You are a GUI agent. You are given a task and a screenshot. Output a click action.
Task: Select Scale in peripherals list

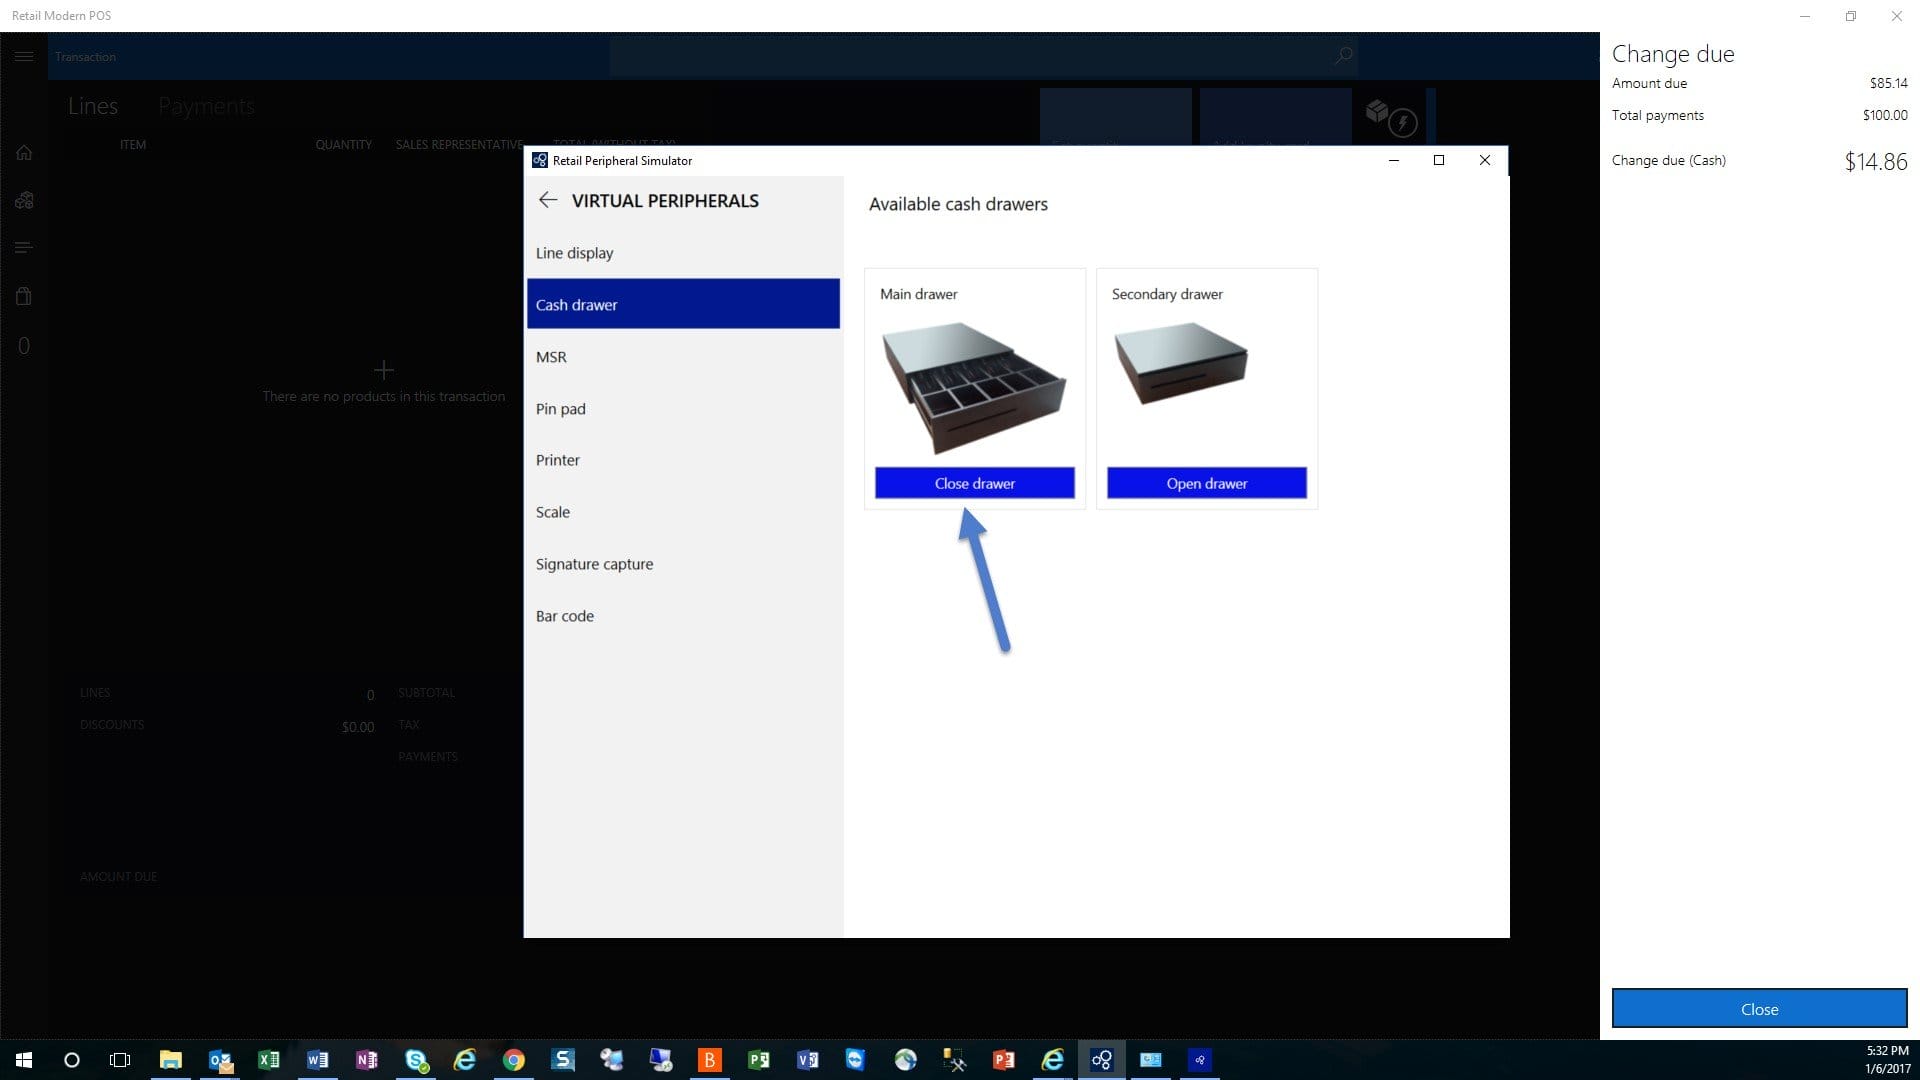coord(553,512)
